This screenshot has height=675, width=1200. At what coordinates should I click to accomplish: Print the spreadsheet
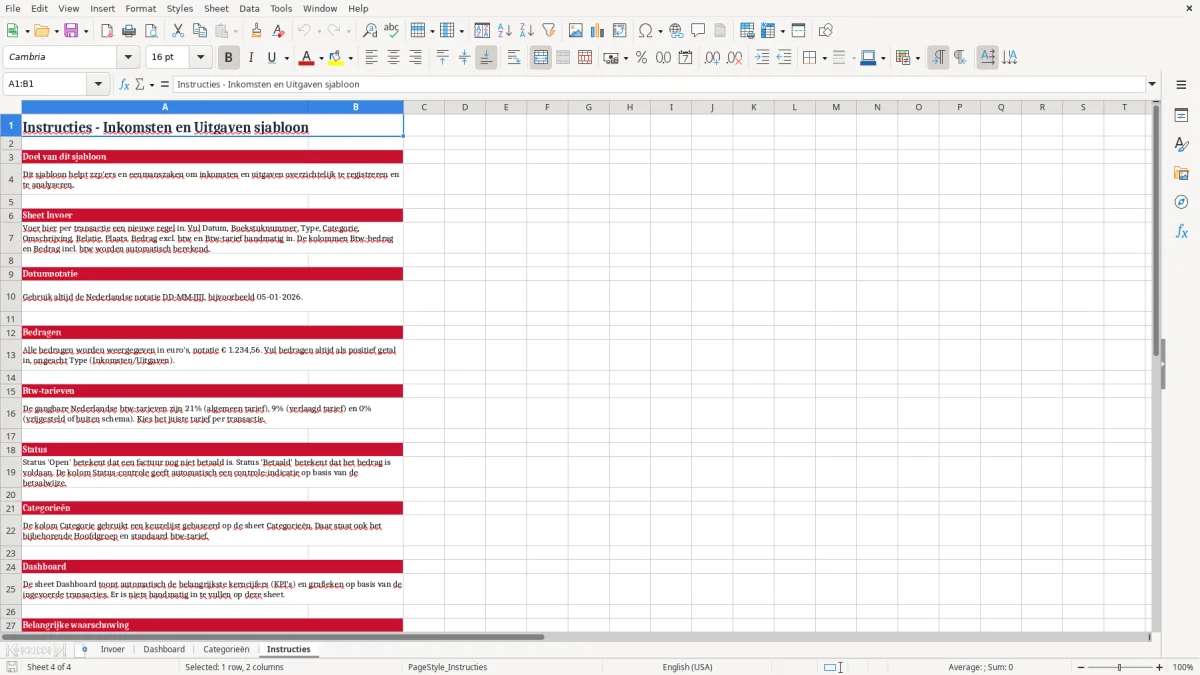coord(129,31)
